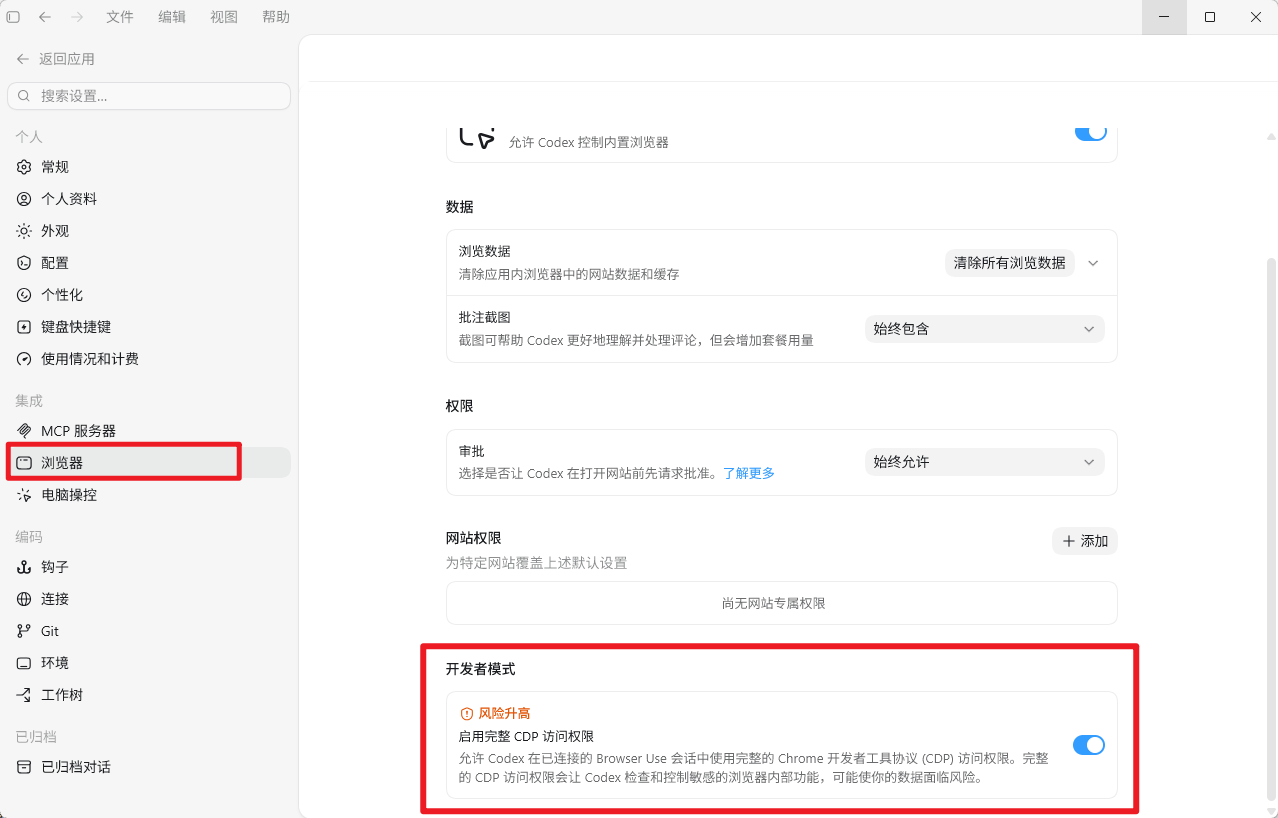1278x818 pixels.
Task: Open the 批注截图 始终包含 dropdown
Action: (x=985, y=329)
